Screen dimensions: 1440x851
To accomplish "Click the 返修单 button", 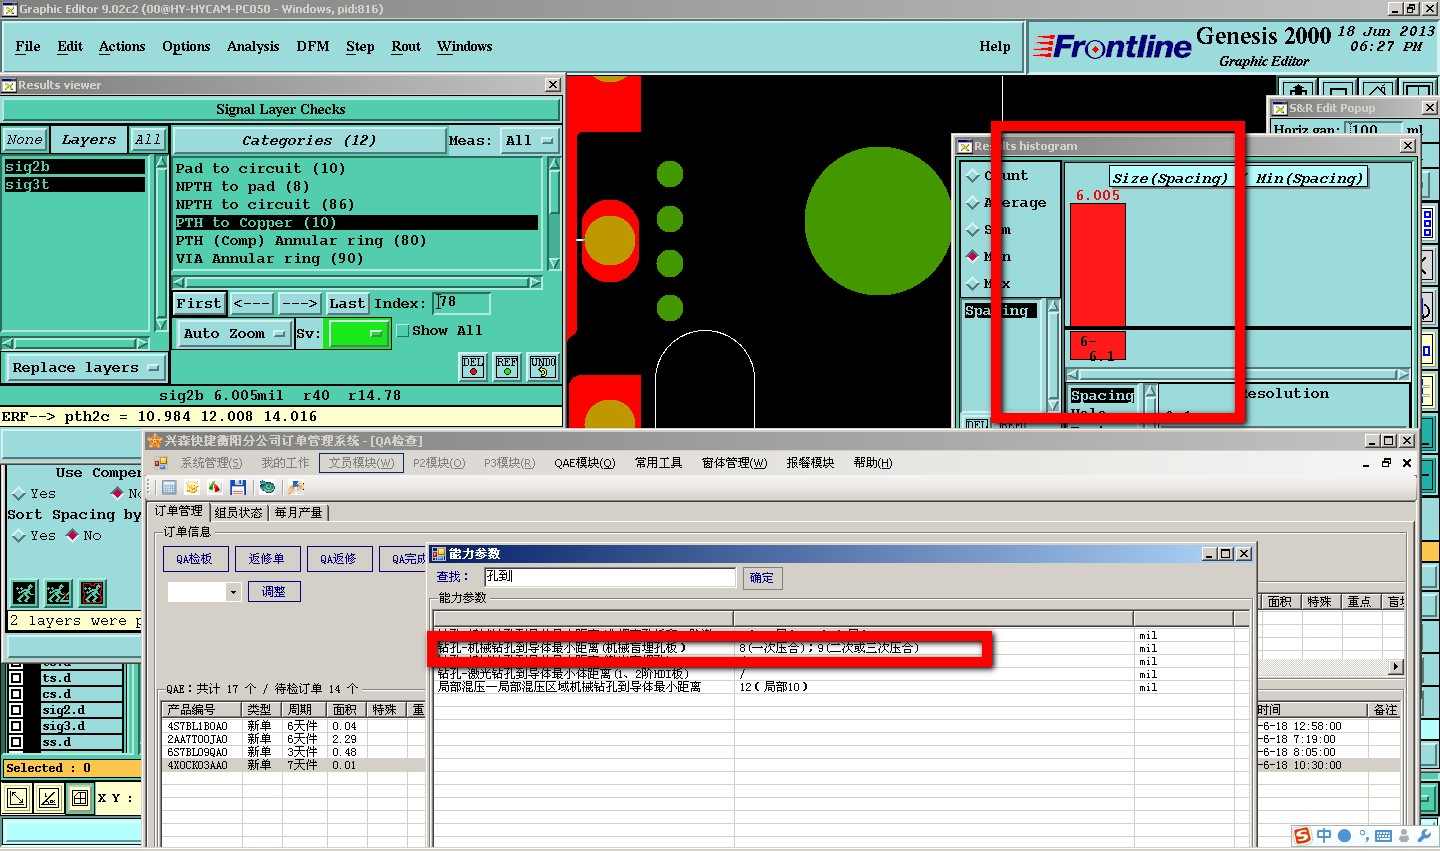I will (267, 559).
